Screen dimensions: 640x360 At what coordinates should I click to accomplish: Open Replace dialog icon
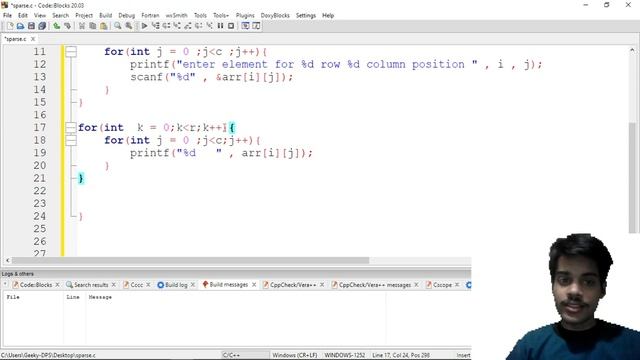click(129, 26)
